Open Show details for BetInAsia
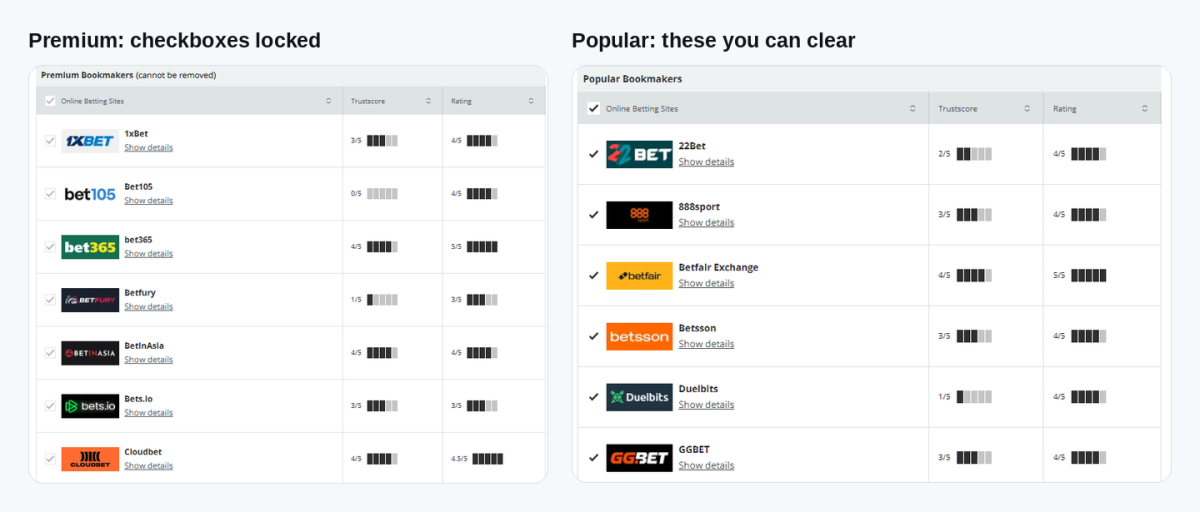The height and width of the screenshot is (512, 1200). (148, 360)
